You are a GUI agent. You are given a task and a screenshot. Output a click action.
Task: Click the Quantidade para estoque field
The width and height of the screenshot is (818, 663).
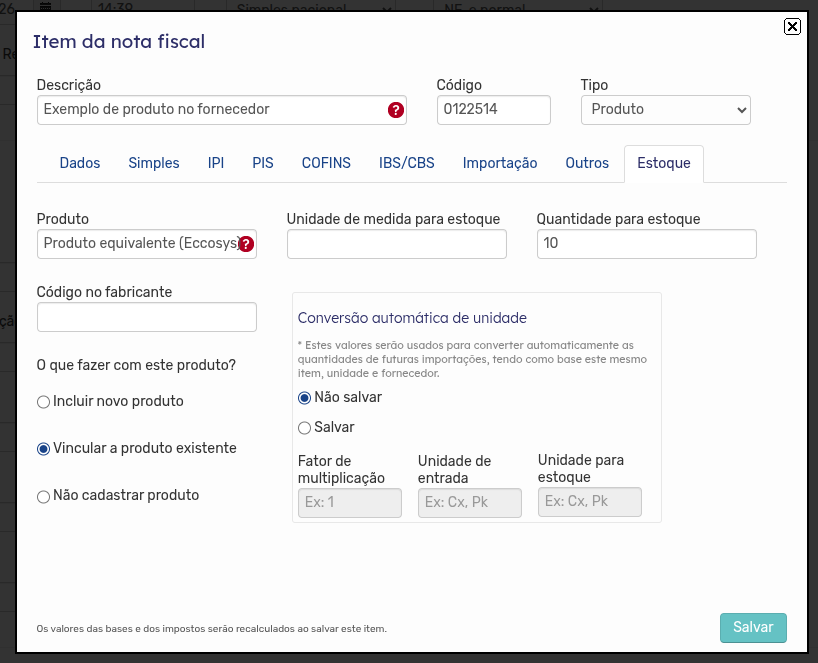646,244
